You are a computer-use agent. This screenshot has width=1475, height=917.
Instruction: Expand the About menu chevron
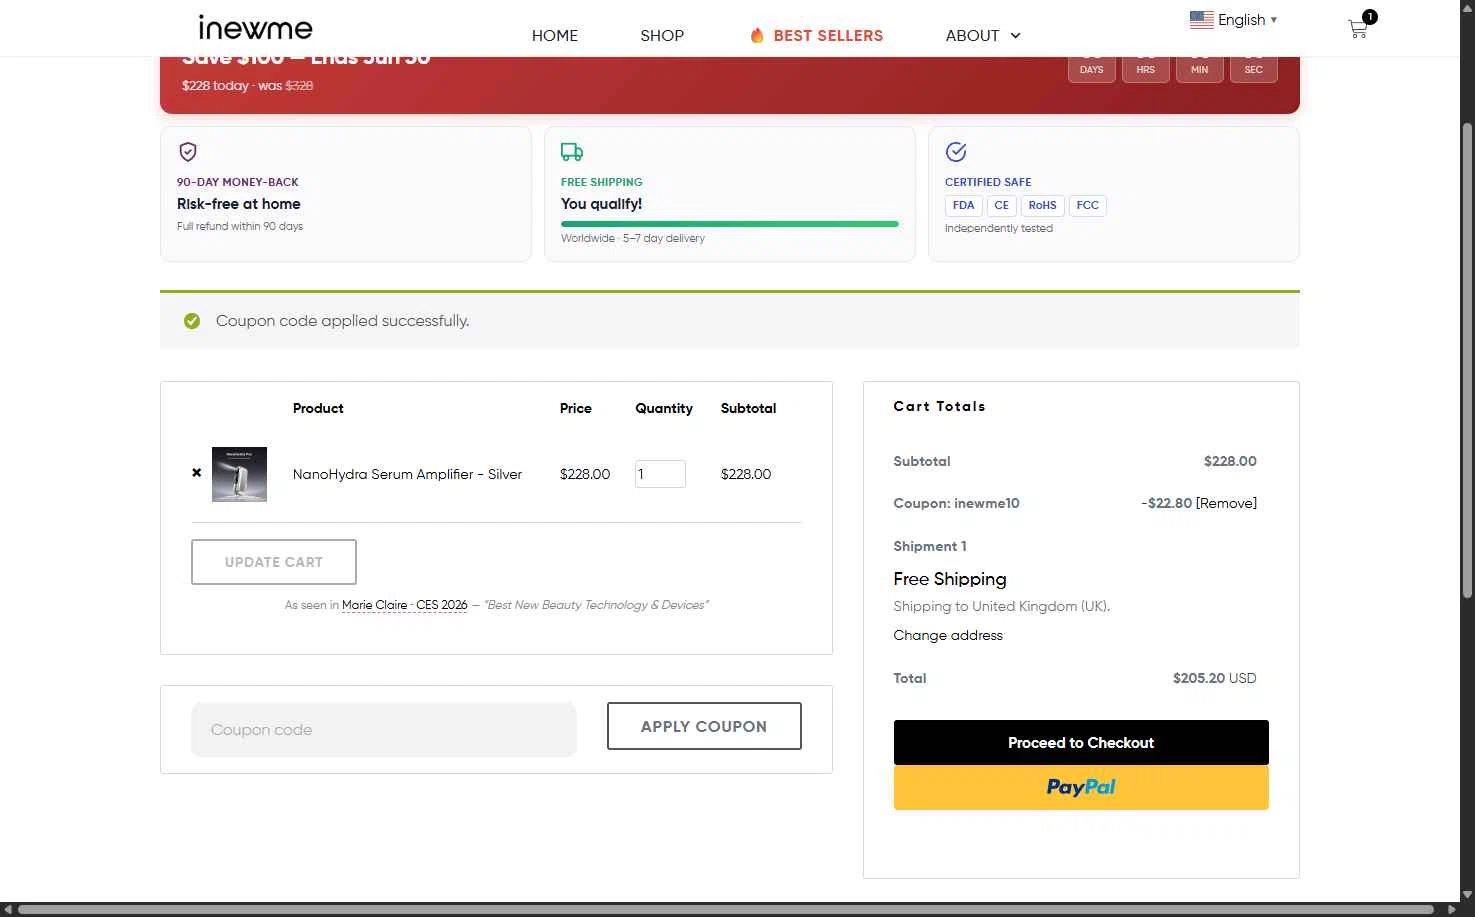1015,36
